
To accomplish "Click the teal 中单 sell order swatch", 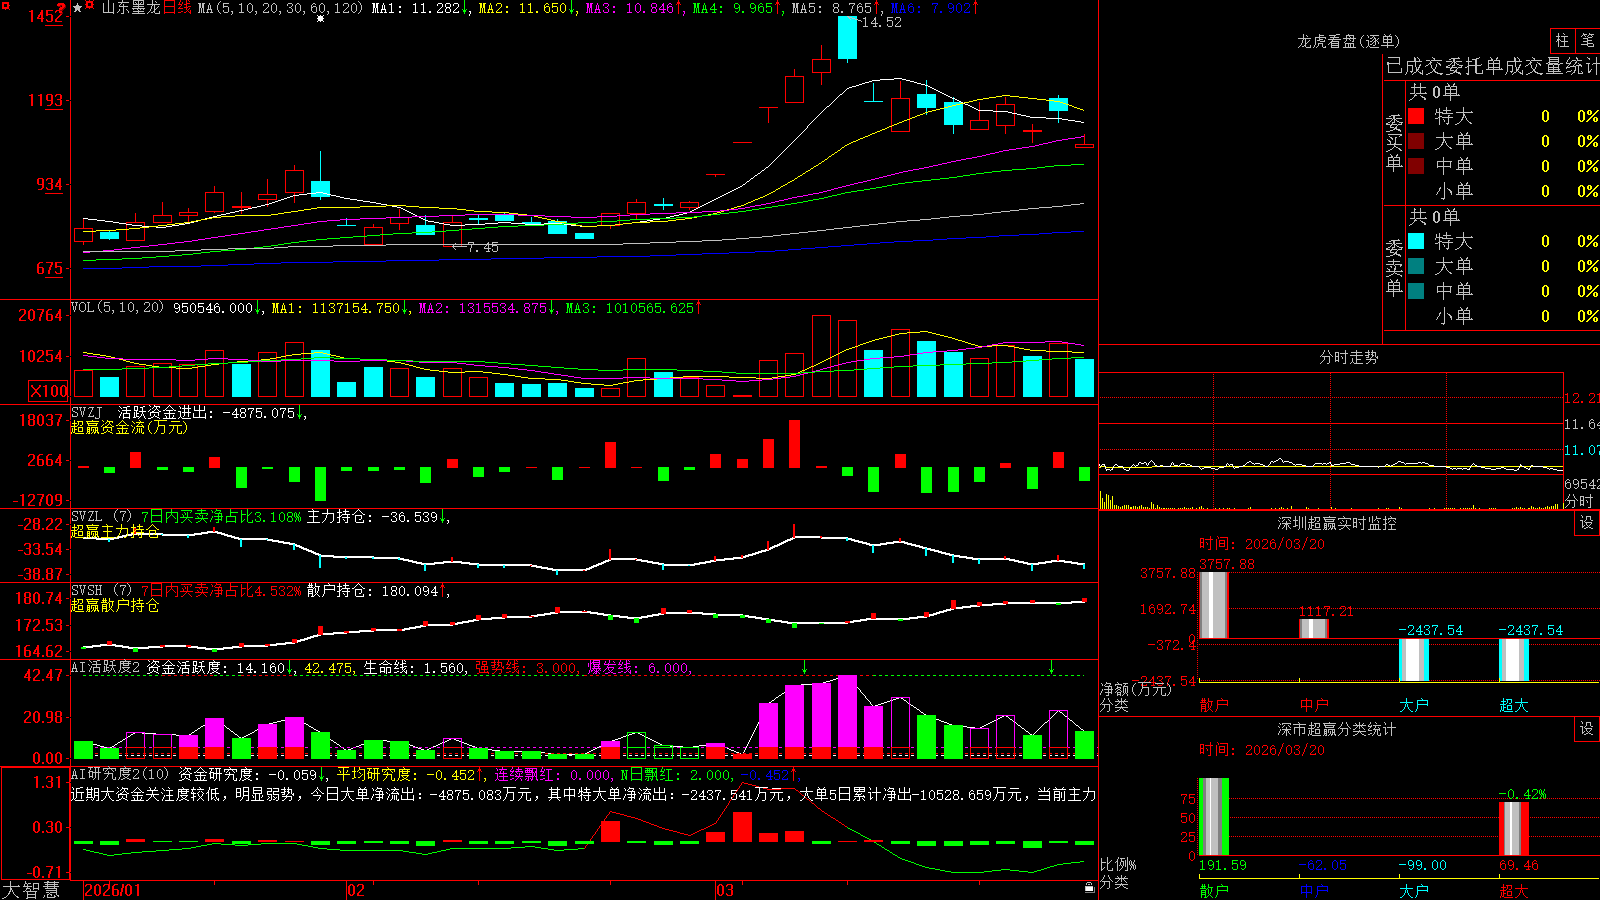I will click(1416, 291).
